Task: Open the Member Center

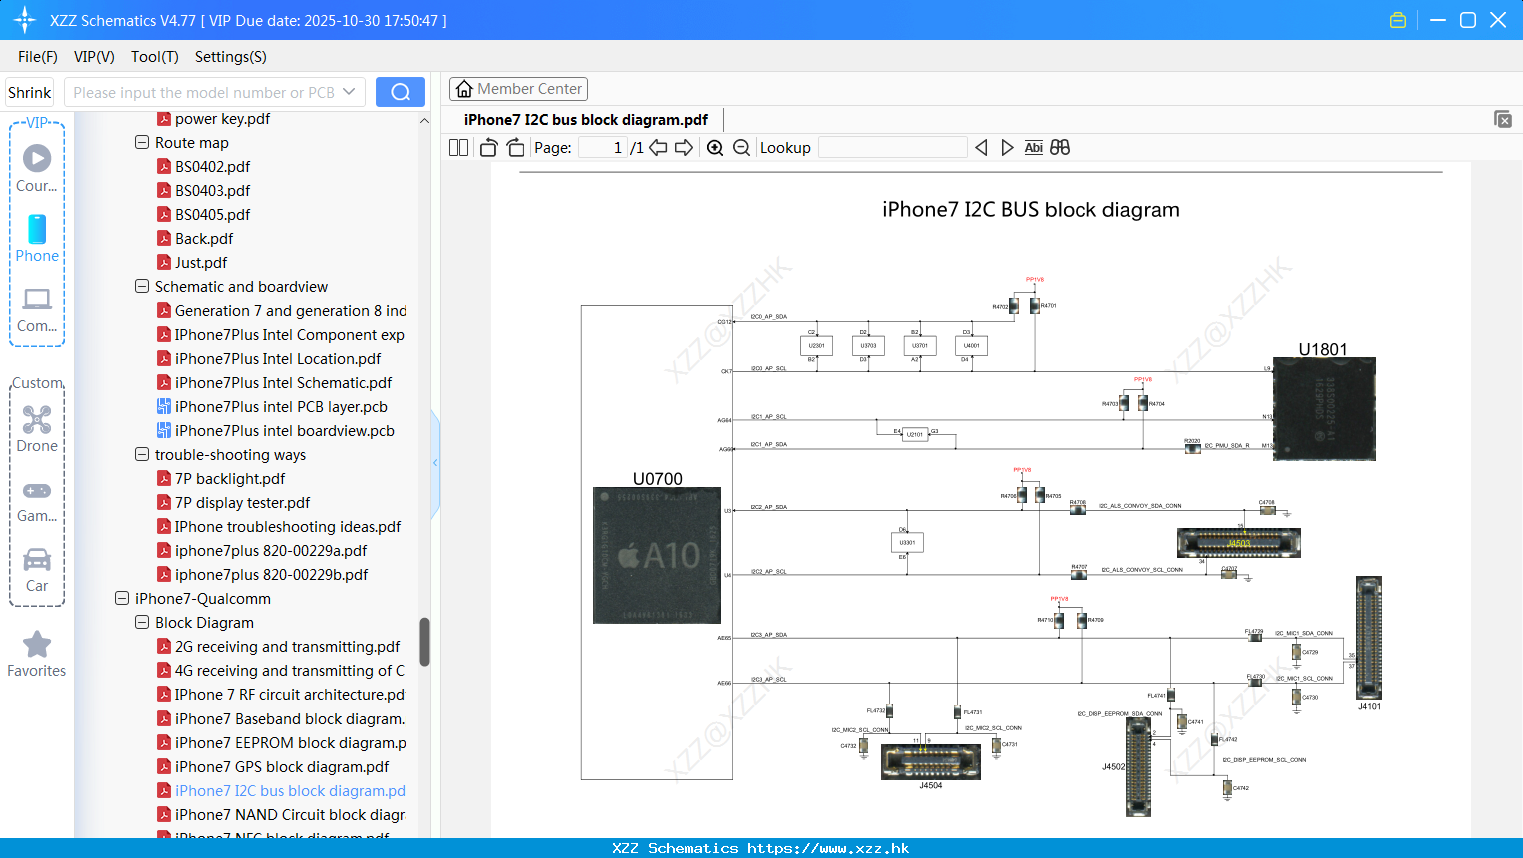Action: (x=518, y=89)
